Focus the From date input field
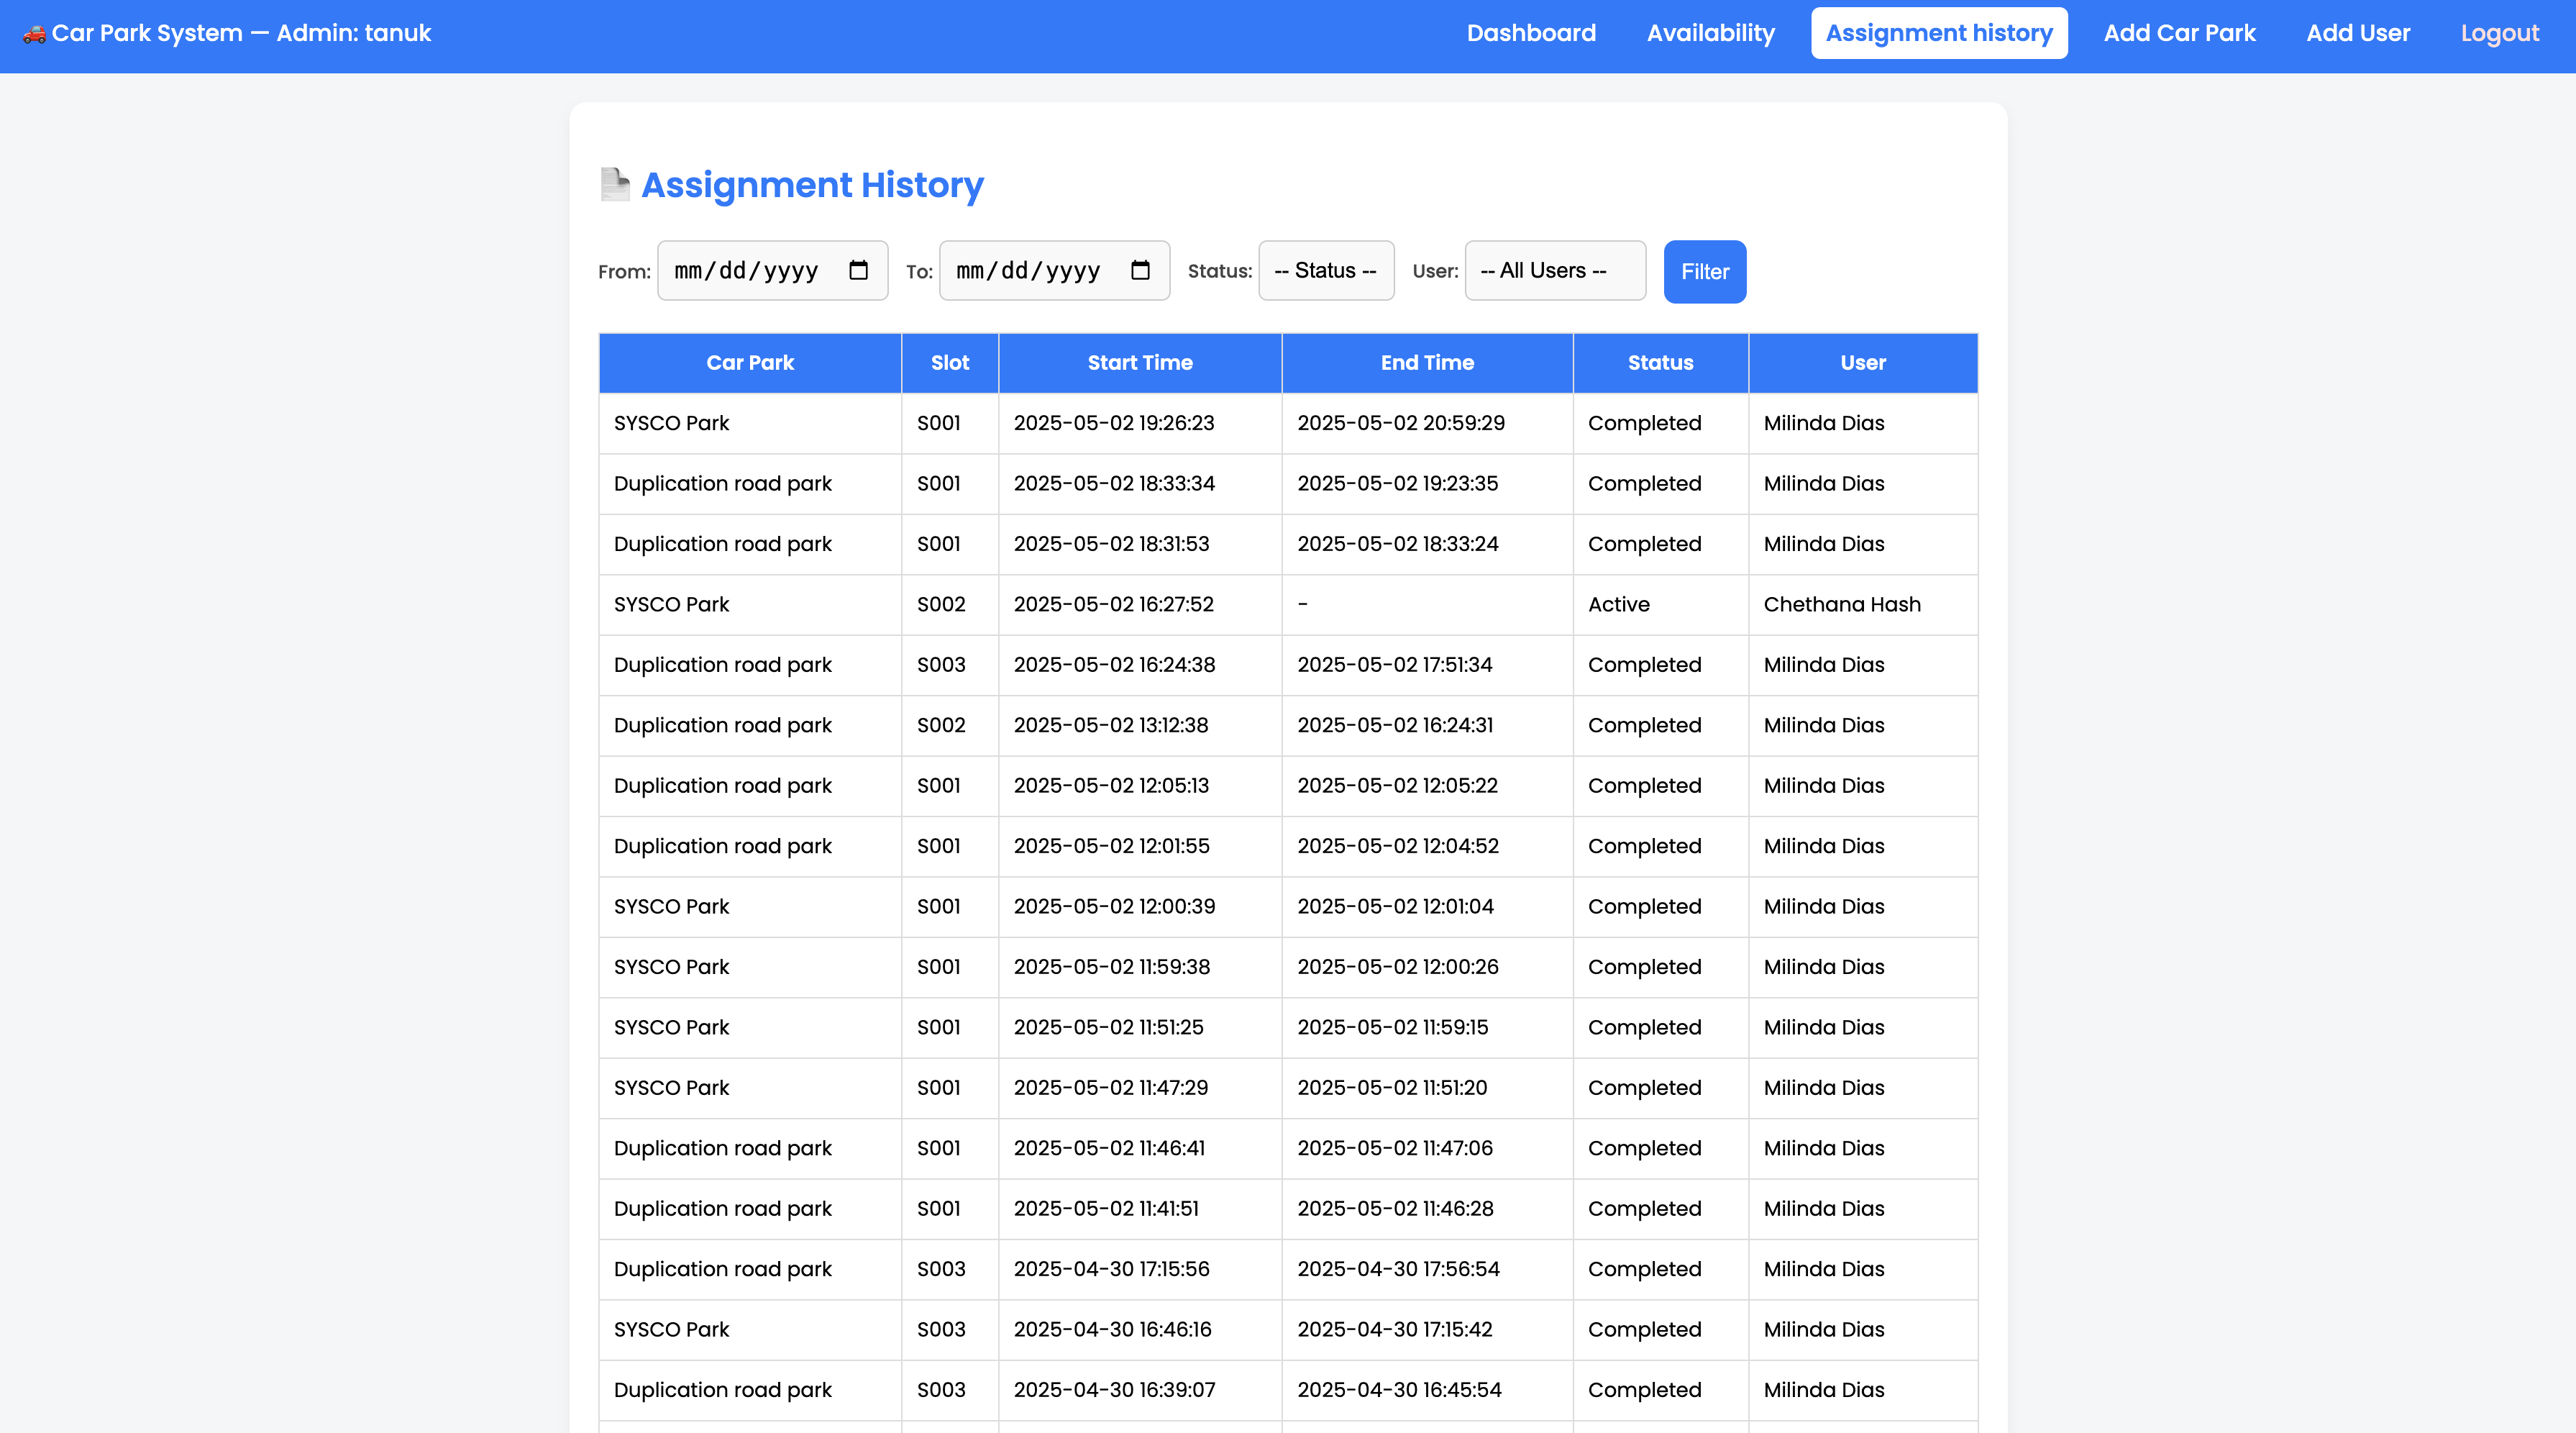Viewport: 2576px width, 1433px height. pyautogui.click(x=772, y=270)
